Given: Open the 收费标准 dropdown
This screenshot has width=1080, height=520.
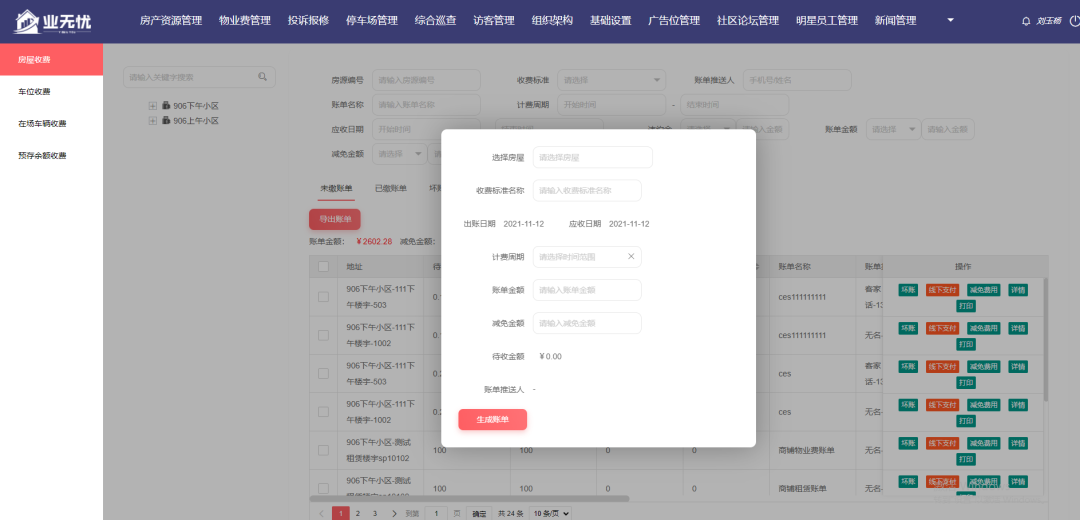Looking at the screenshot, I should point(611,80).
